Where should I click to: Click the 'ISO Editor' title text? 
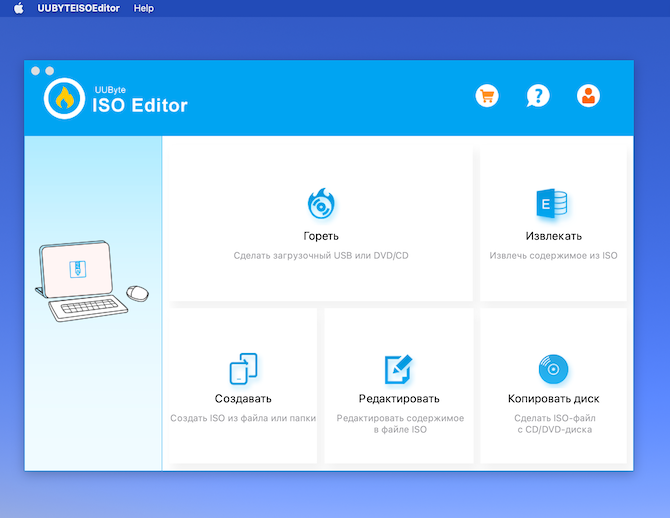tap(140, 105)
